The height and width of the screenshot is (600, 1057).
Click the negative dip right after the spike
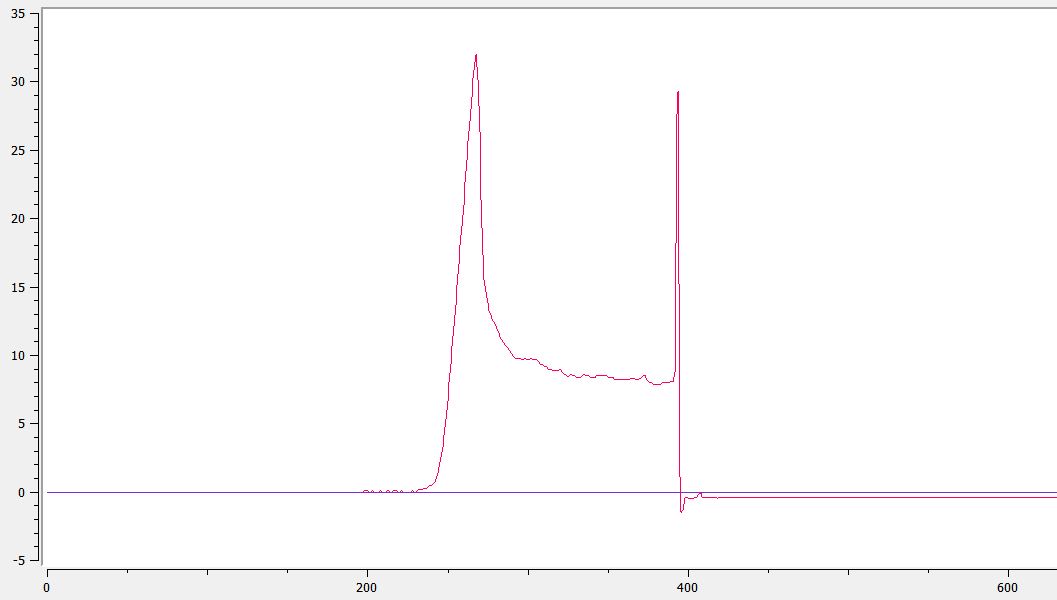682,511
